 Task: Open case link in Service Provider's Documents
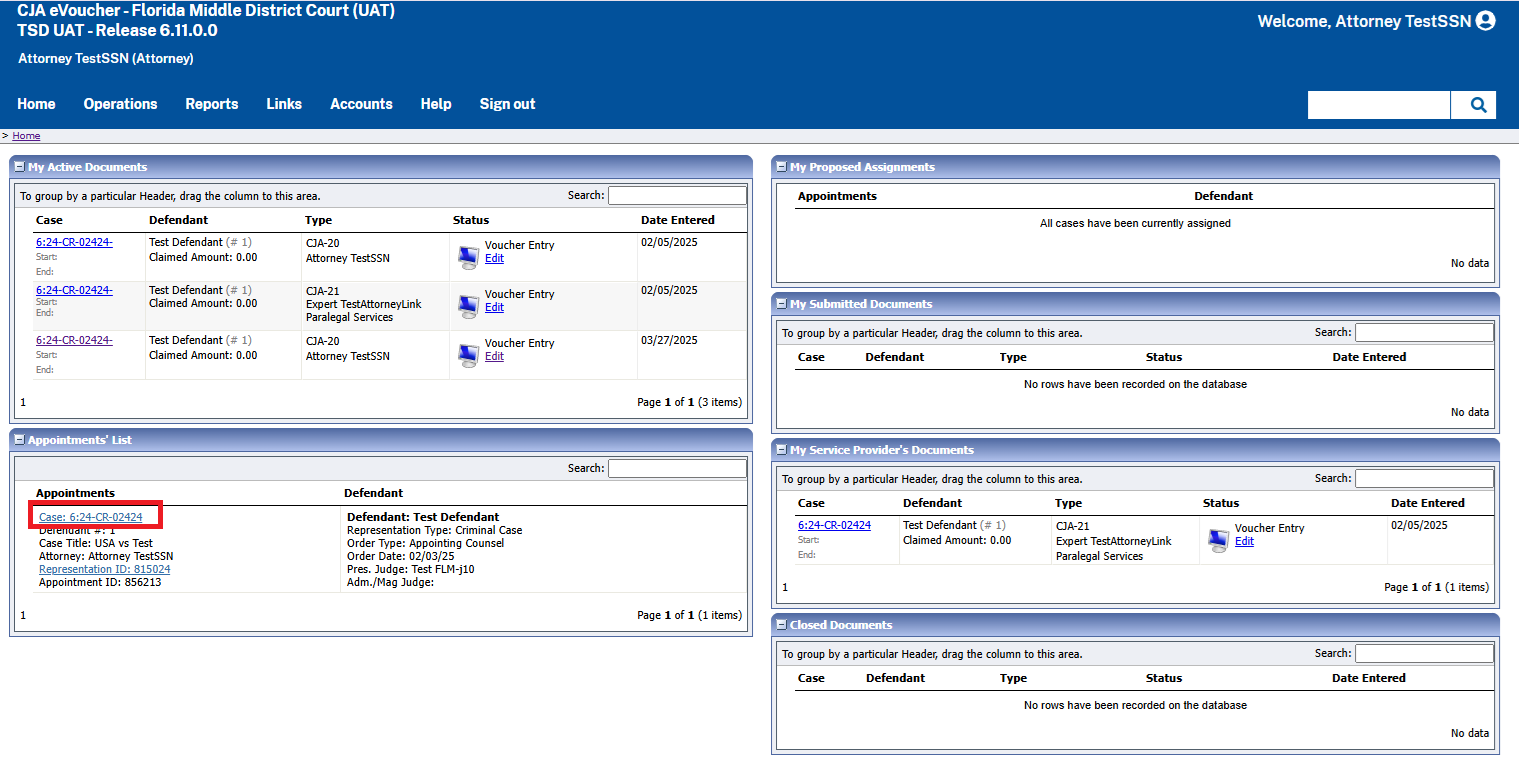coord(834,525)
